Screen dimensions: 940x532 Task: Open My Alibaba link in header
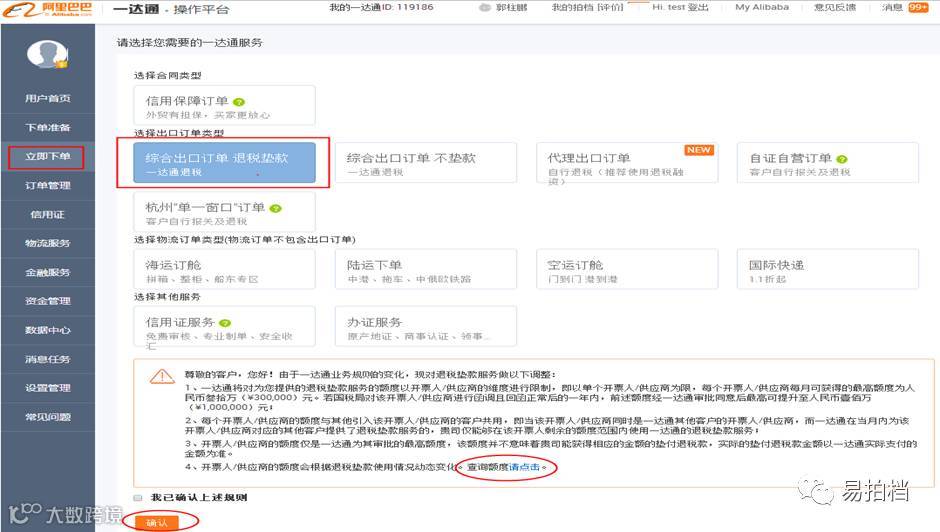(x=762, y=7)
